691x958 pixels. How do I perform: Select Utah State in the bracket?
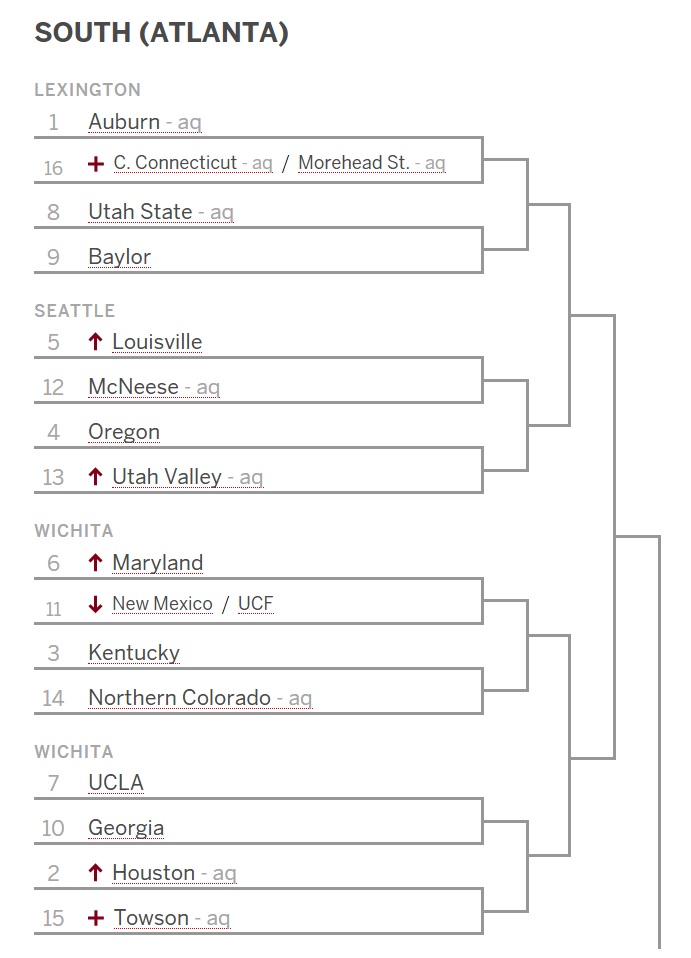pos(140,212)
